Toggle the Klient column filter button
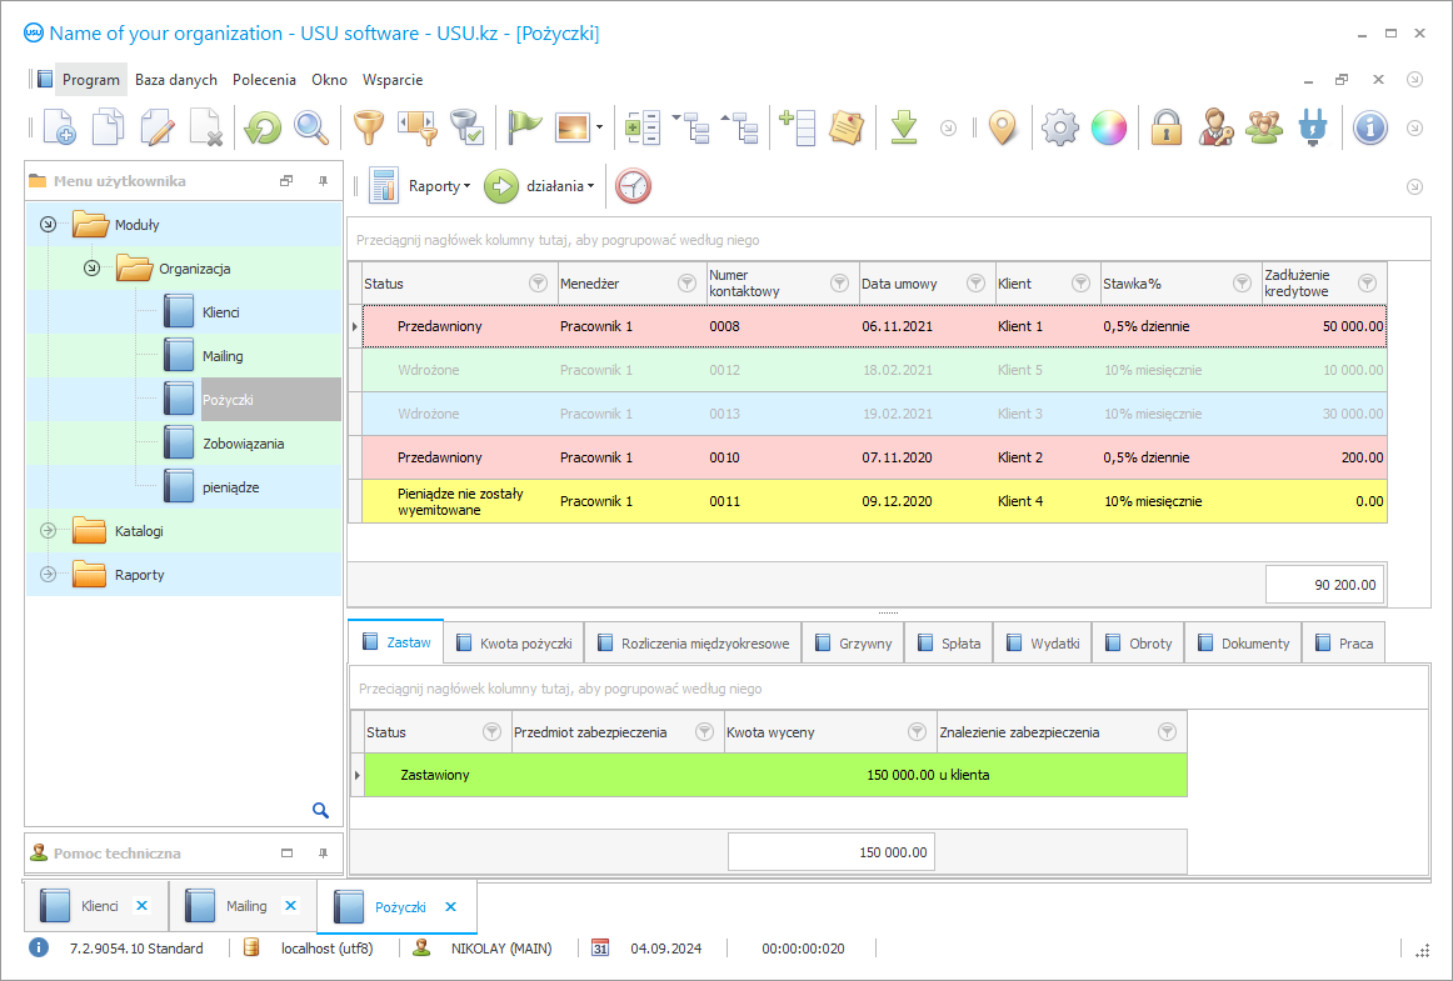Image resolution: width=1453 pixels, height=981 pixels. (1081, 283)
